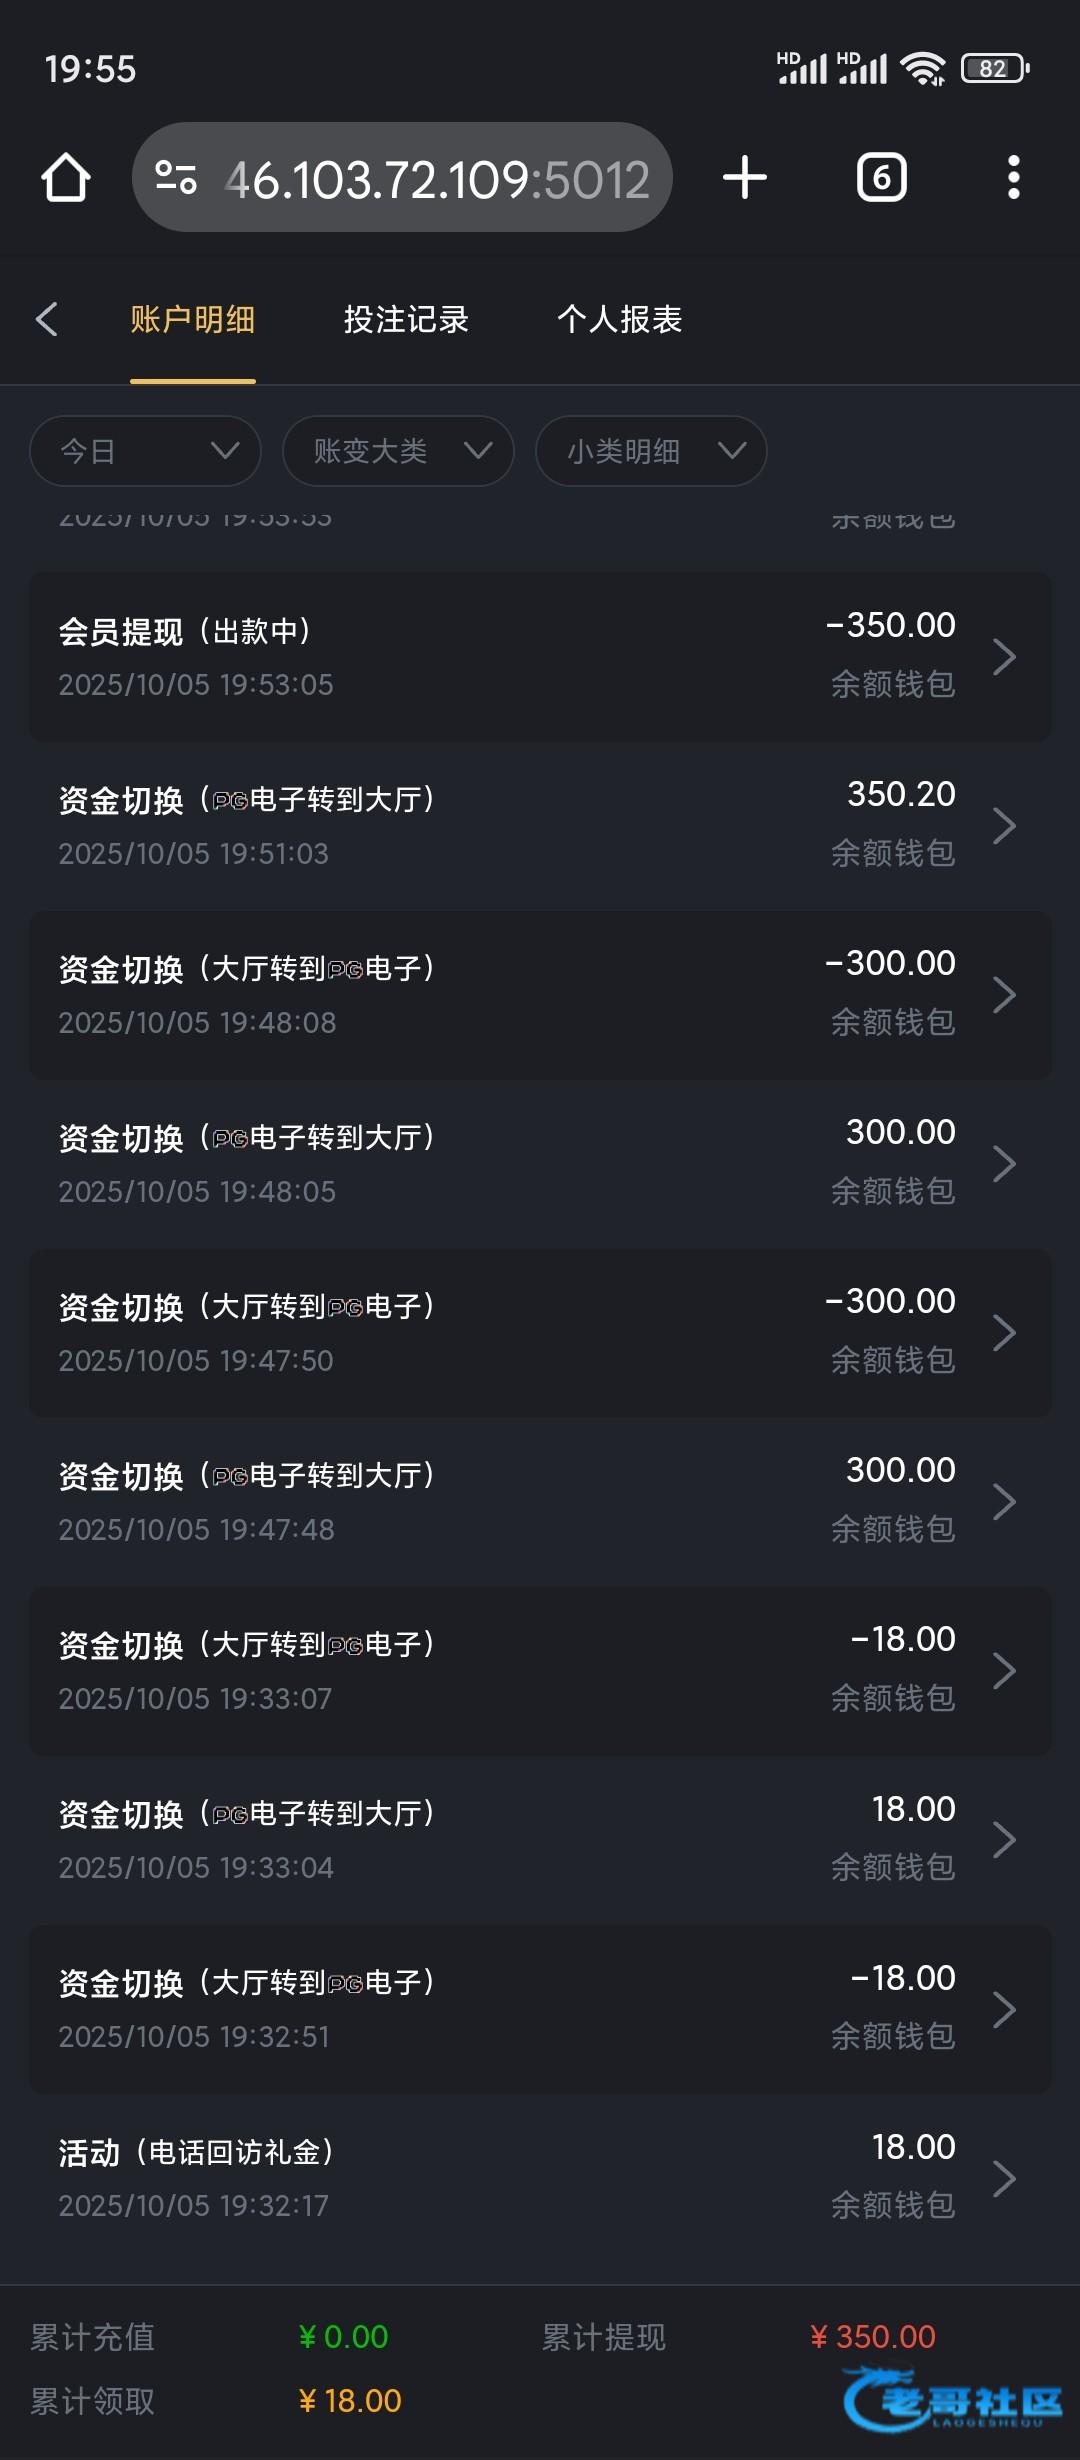The image size is (1080, 2460).
Task: Open details arrow for 19:33:07 record
Action: [1004, 1671]
